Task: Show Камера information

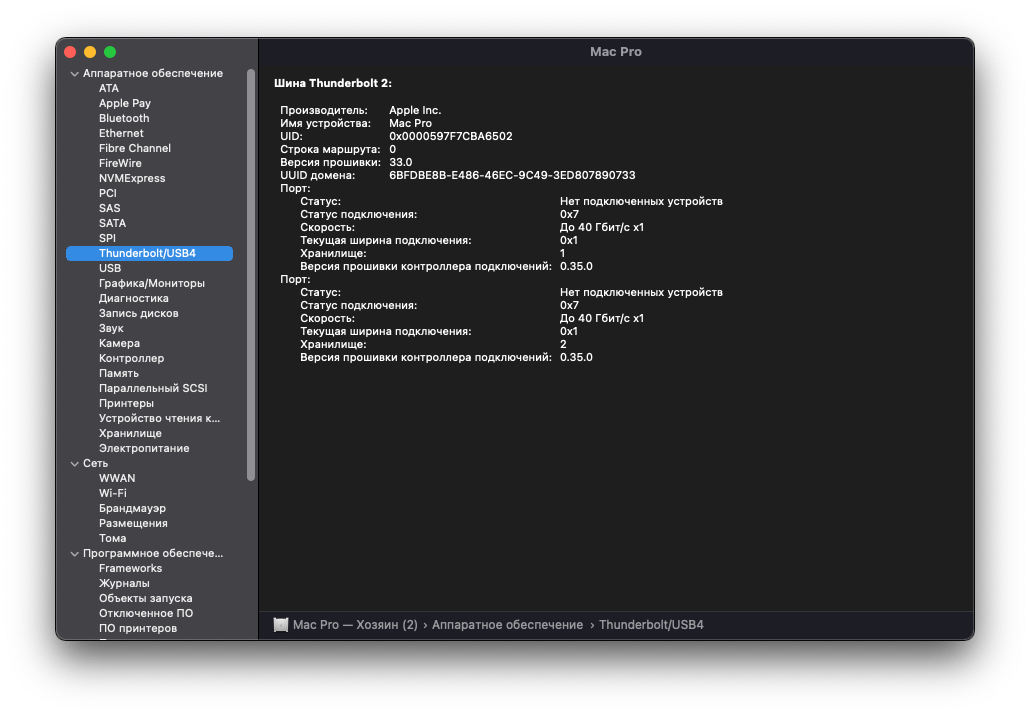Action: click(x=119, y=344)
